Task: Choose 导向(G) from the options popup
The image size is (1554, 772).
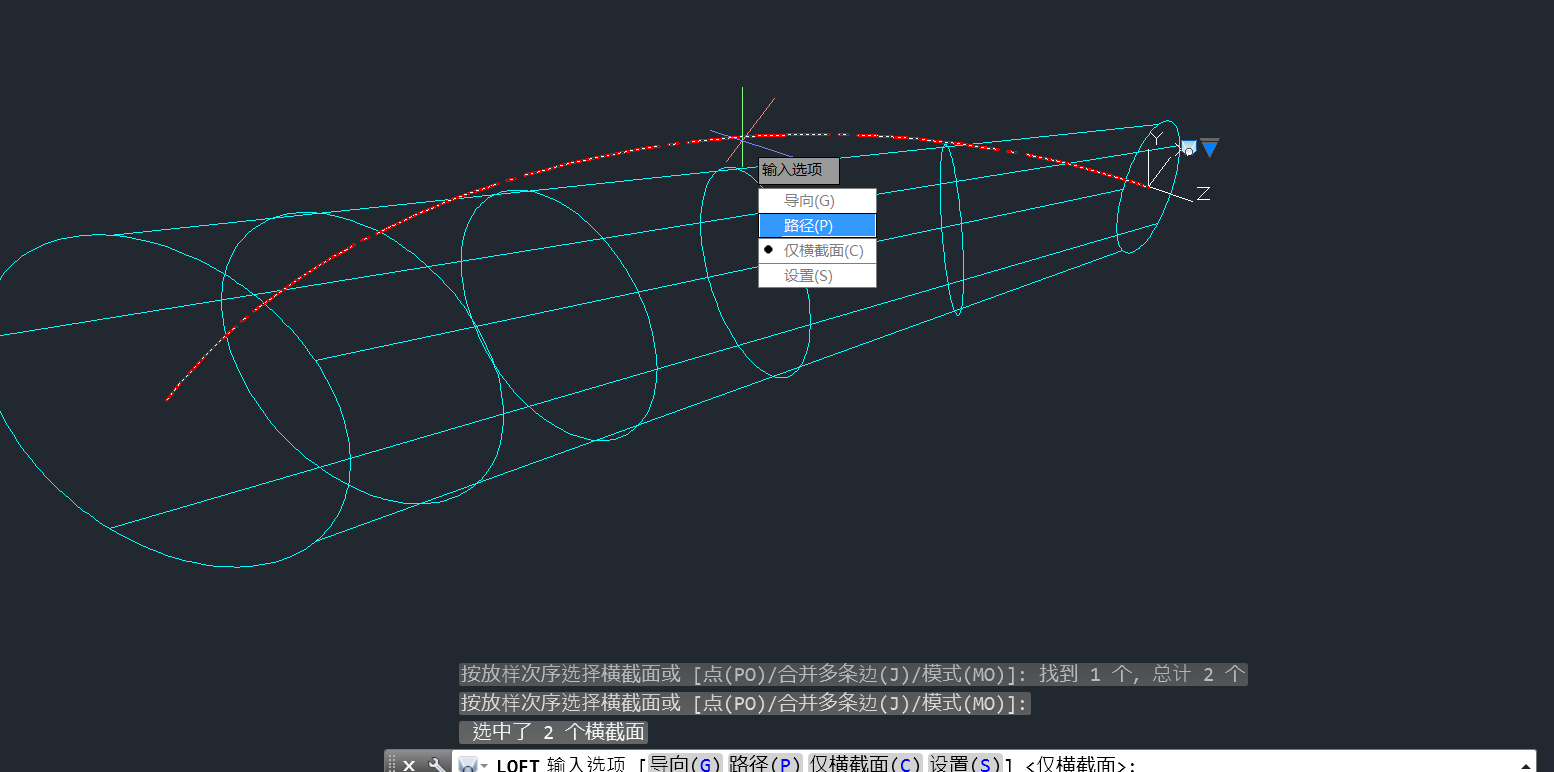Action: coord(817,201)
